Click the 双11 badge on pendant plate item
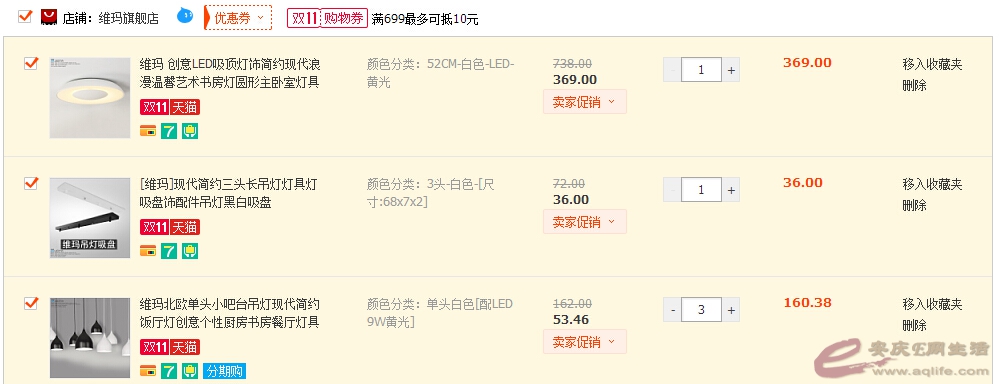 [155, 227]
